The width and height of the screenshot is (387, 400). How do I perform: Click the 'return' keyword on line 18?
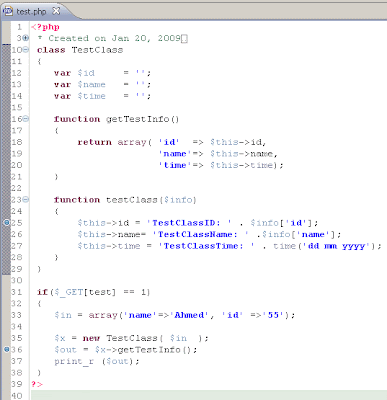[x=94, y=142]
